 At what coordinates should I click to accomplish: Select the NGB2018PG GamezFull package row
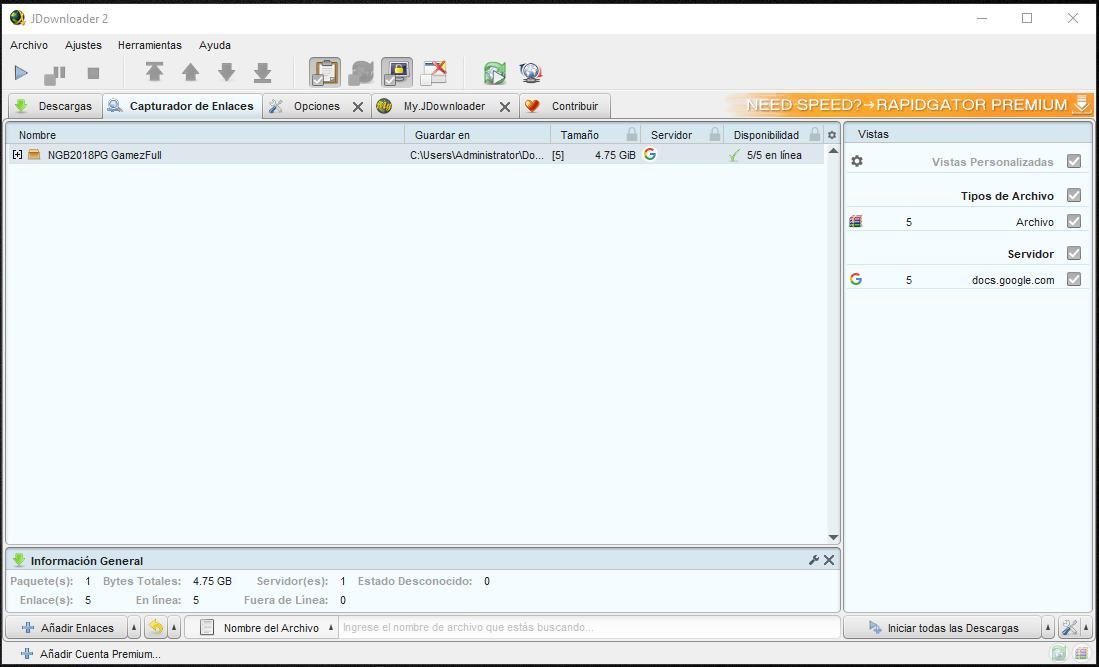[x=416, y=155]
